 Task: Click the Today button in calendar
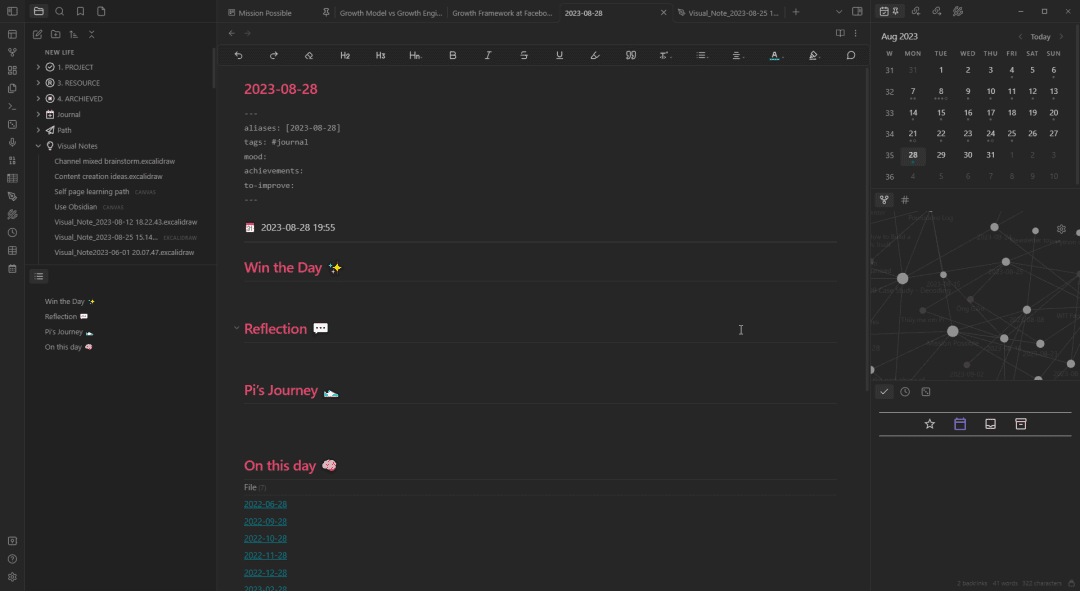coord(1040,37)
